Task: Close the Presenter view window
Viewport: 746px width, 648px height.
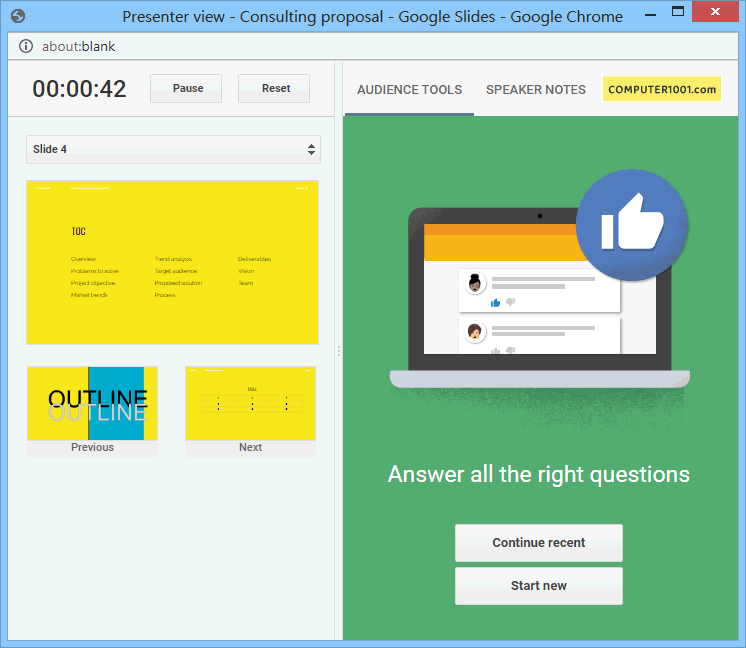Action: [x=715, y=12]
